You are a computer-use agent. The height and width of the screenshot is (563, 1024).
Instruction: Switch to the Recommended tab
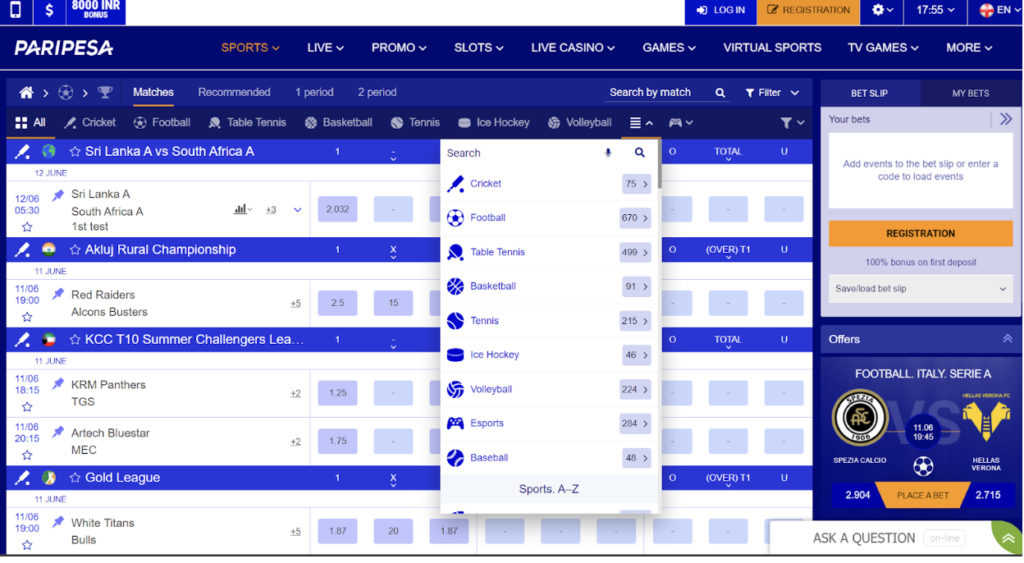tap(234, 92)
